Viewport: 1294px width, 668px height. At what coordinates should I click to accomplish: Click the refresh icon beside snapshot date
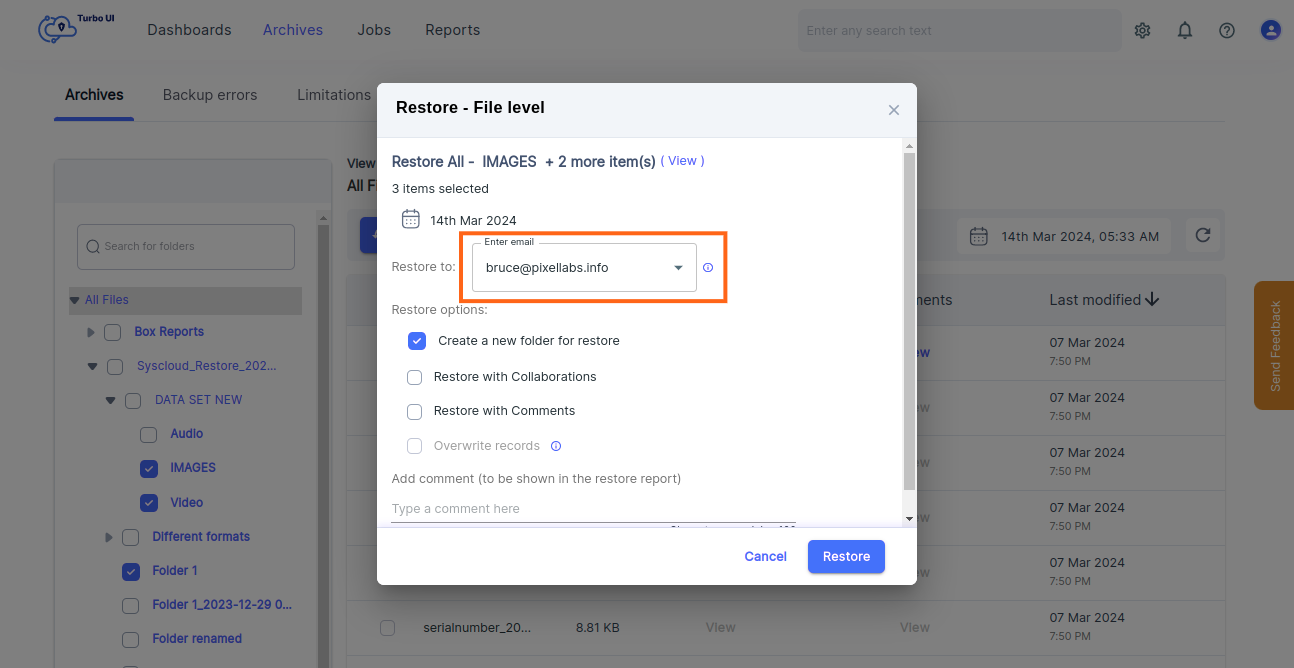[x=1203, y=235]
